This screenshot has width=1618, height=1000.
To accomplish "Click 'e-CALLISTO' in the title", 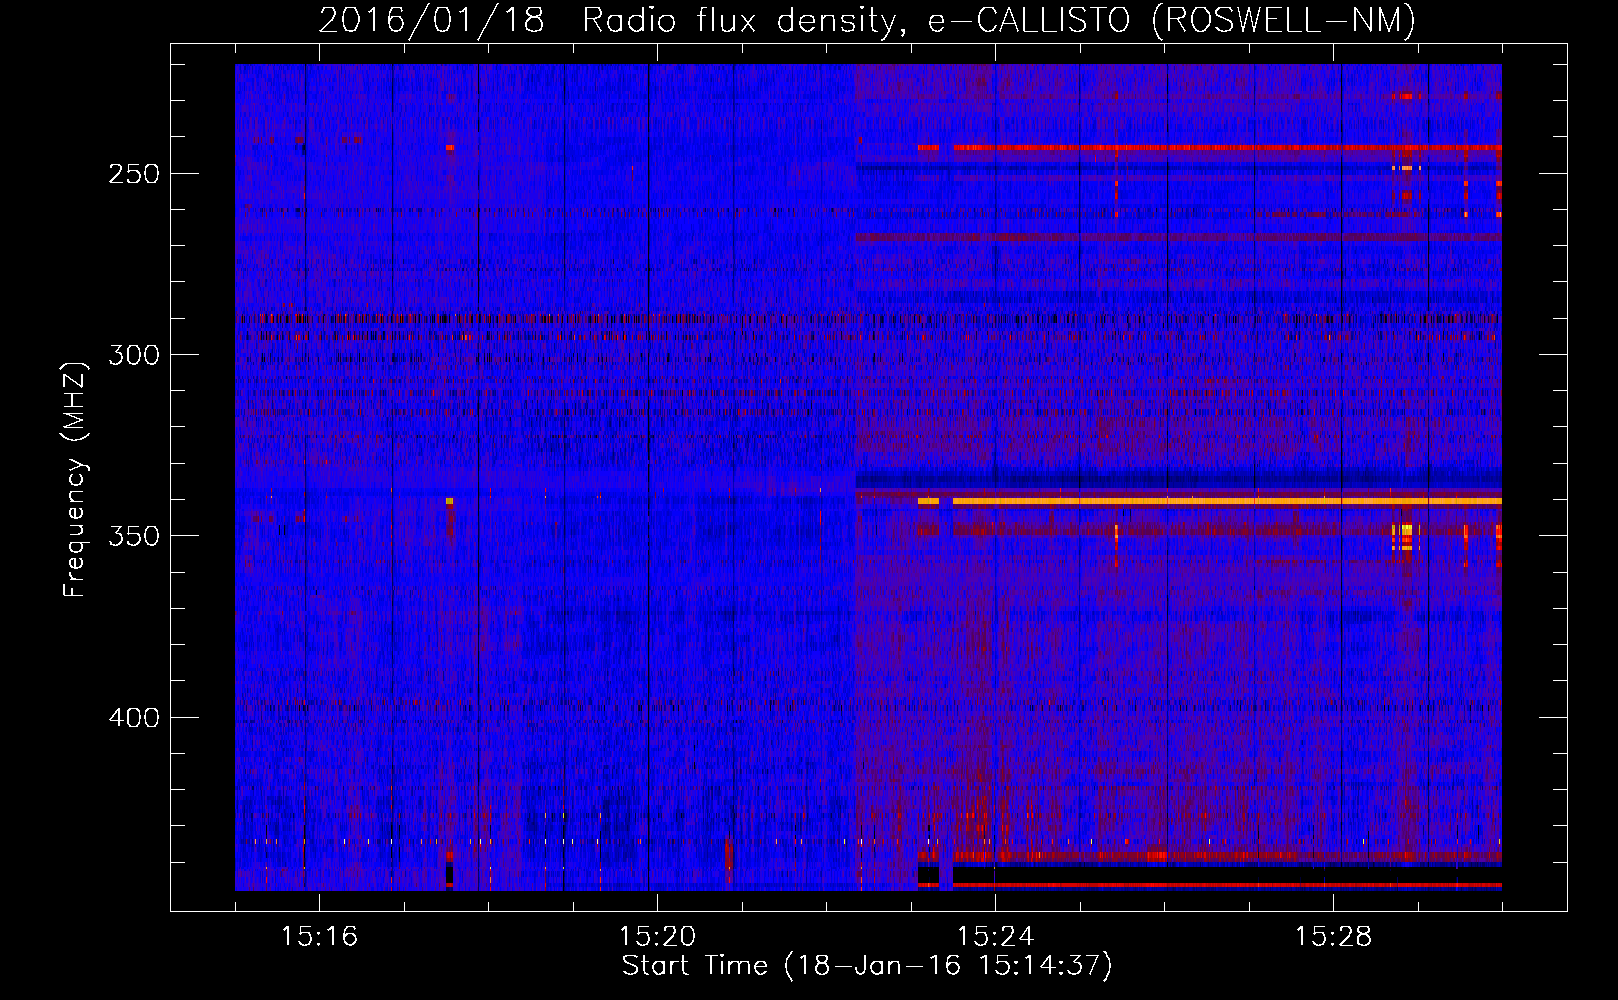I will [x=1029, y=20].
